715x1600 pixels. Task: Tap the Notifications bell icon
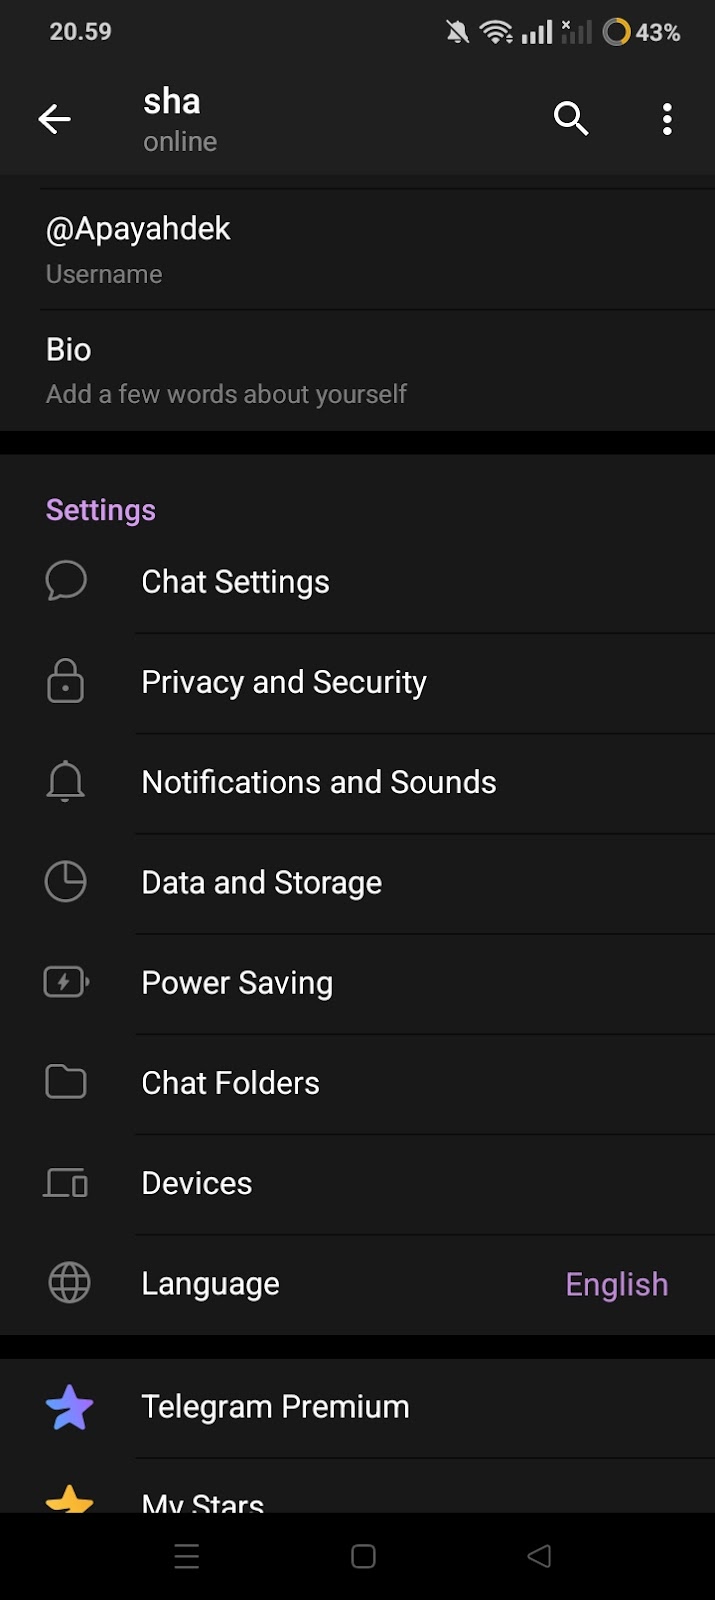66,781
